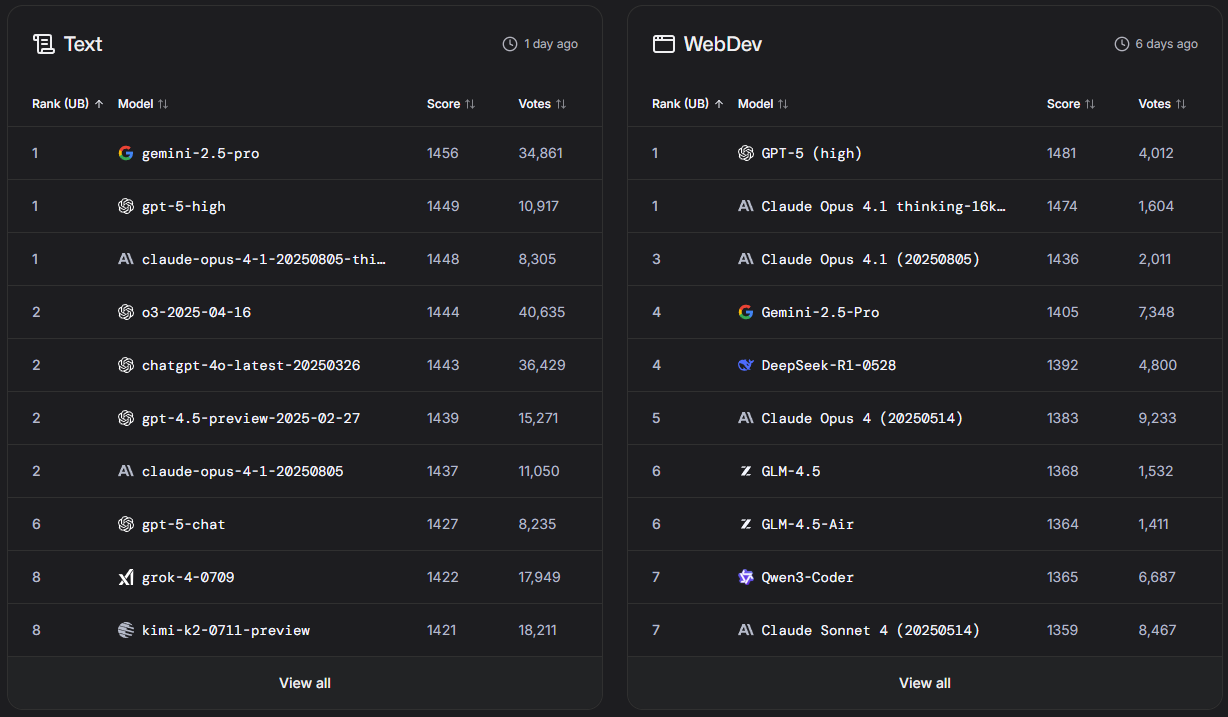Image resolution: width=1228 pixels, height=717 pixels.
Task: Click the clock icon next to "1 day ago"
Action: coord(510,44)
